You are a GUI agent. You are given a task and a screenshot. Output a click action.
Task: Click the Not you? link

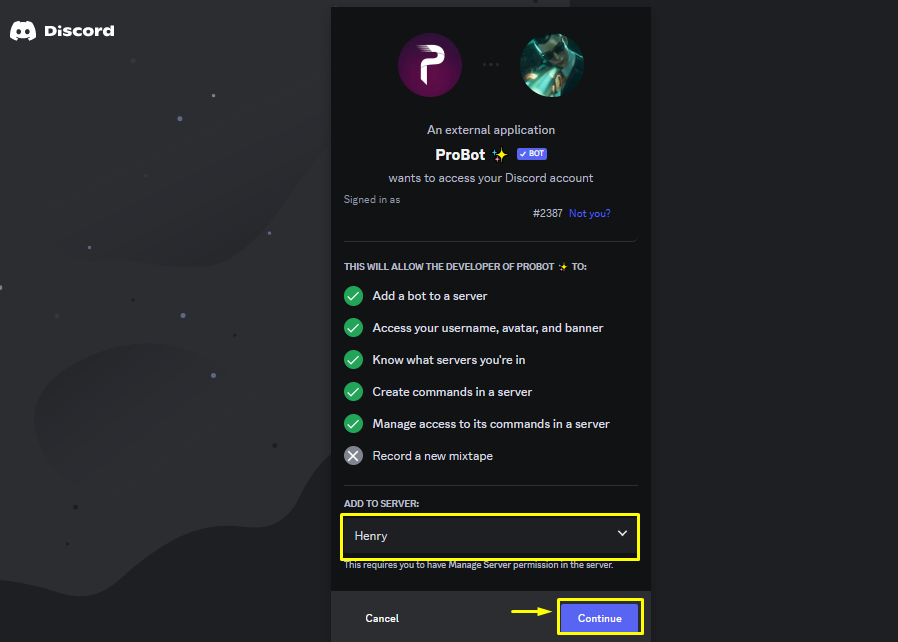point(589,214)
